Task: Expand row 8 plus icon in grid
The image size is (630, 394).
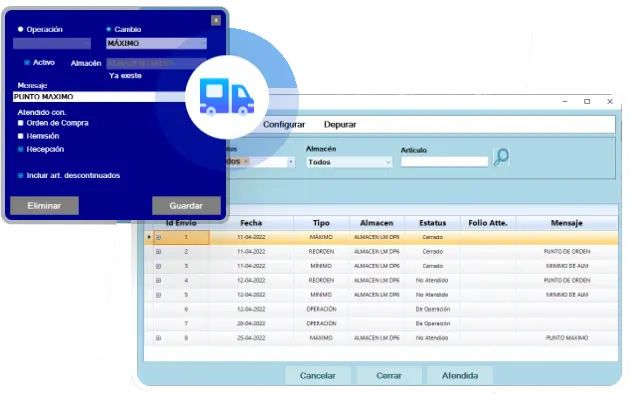Action: (x=158, y=338)
